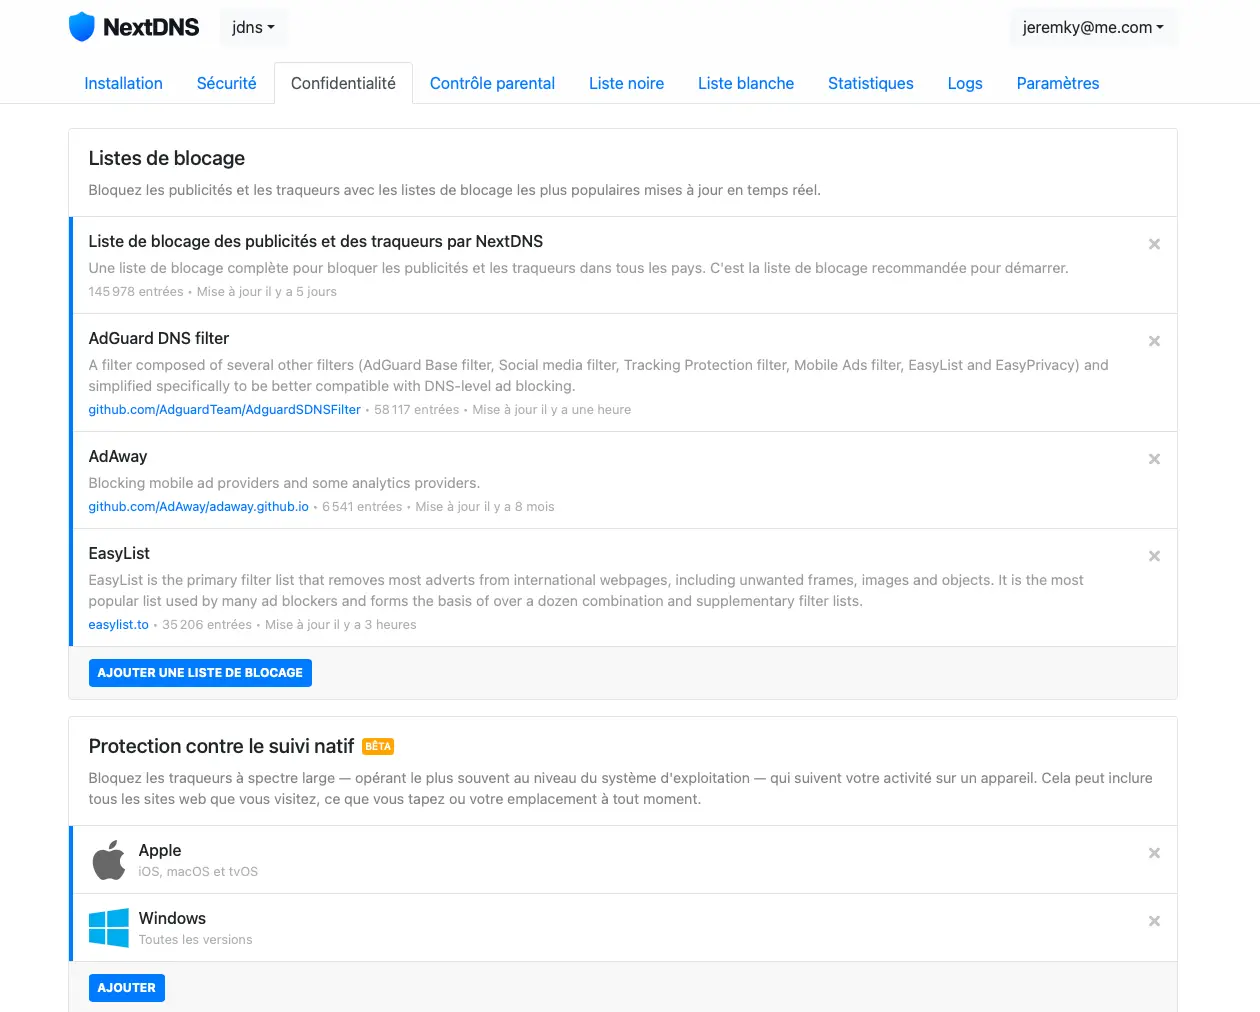Remove Windows native tracking protection
1260x1012 pixels.
tap(1154, 921)
